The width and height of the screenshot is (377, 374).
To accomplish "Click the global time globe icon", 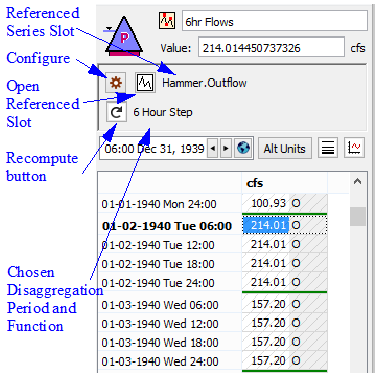I will click(243, 148).
